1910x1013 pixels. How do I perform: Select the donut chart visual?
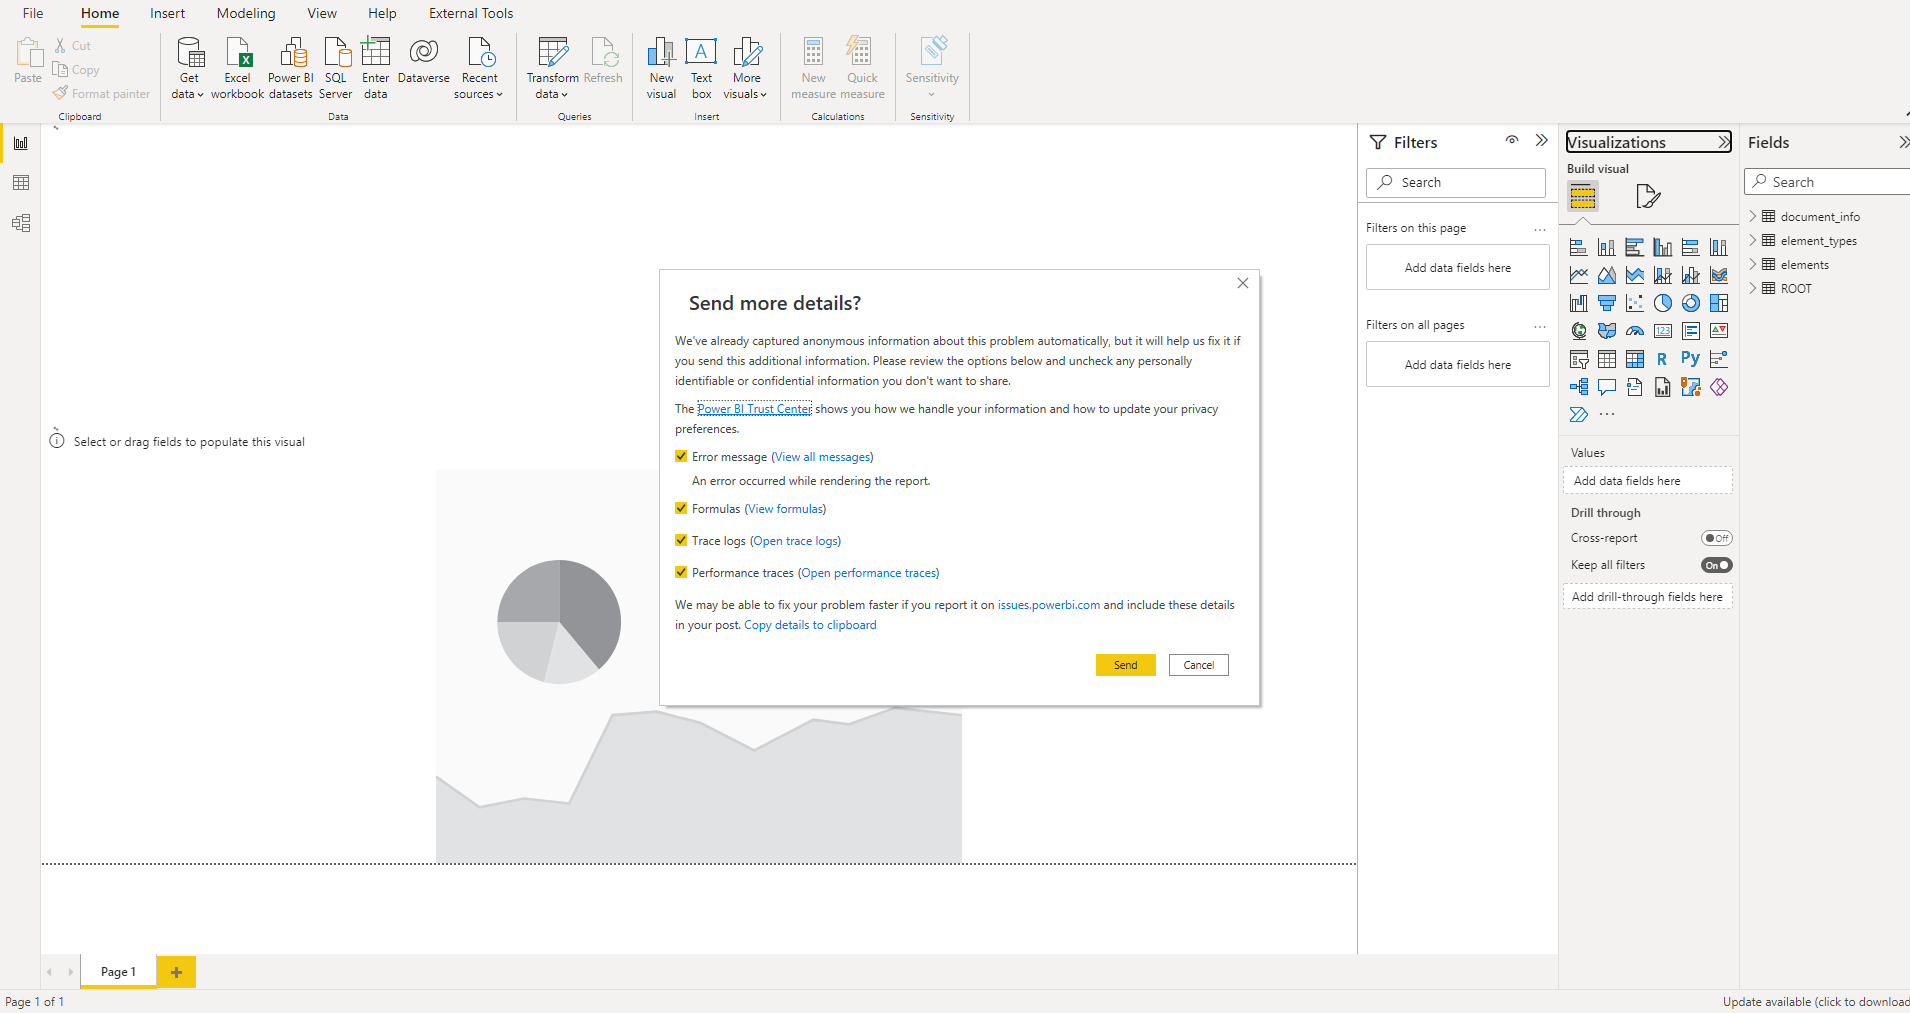[x=1691, y=303]
